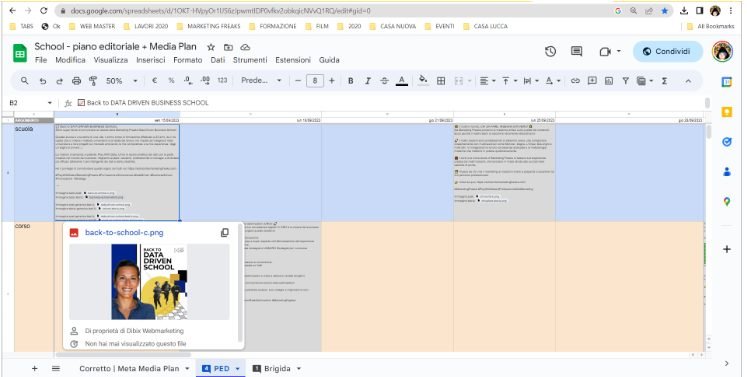
Task: Open text rotation dropdown
Action: pyautogui.click(x=552, y=81)
